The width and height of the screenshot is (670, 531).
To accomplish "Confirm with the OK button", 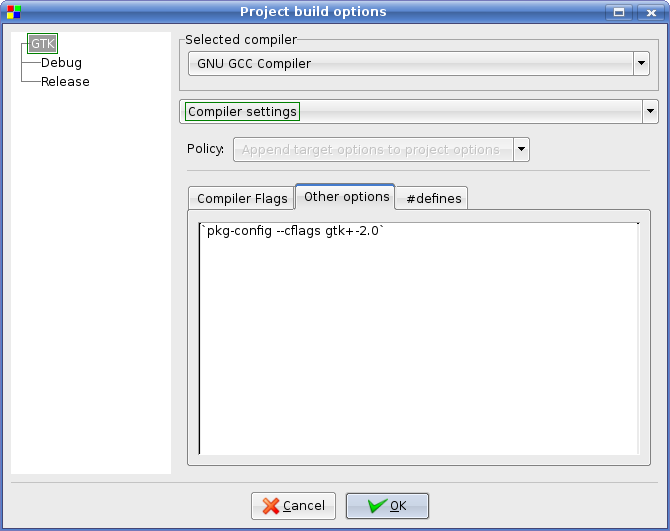I will 387,506.
